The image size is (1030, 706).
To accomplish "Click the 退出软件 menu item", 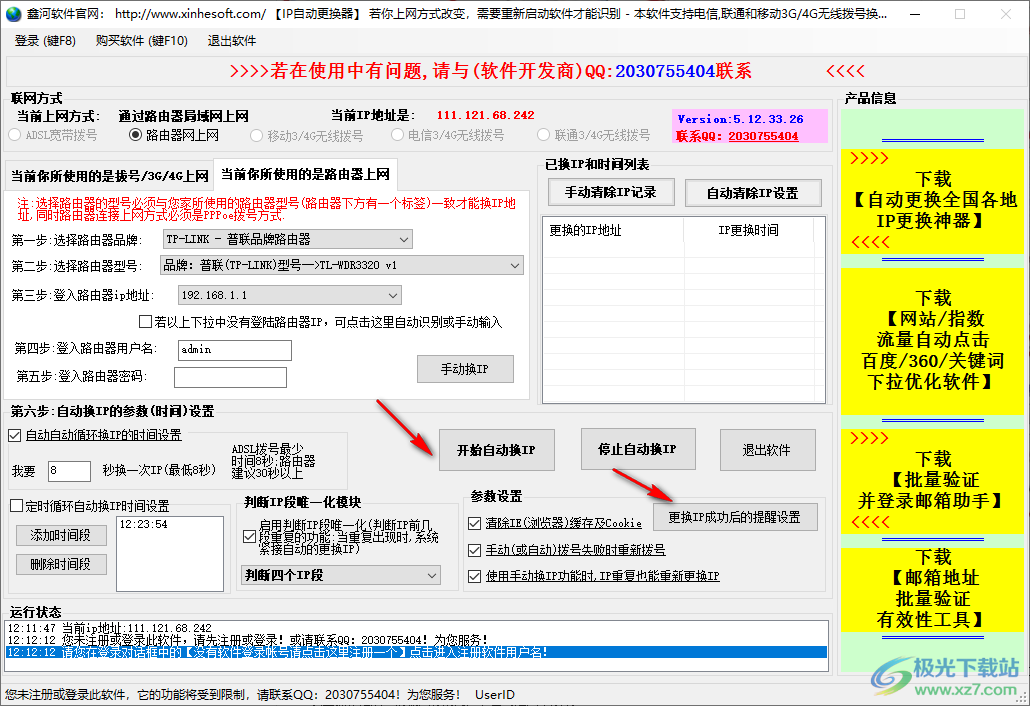I will point(231,41).
